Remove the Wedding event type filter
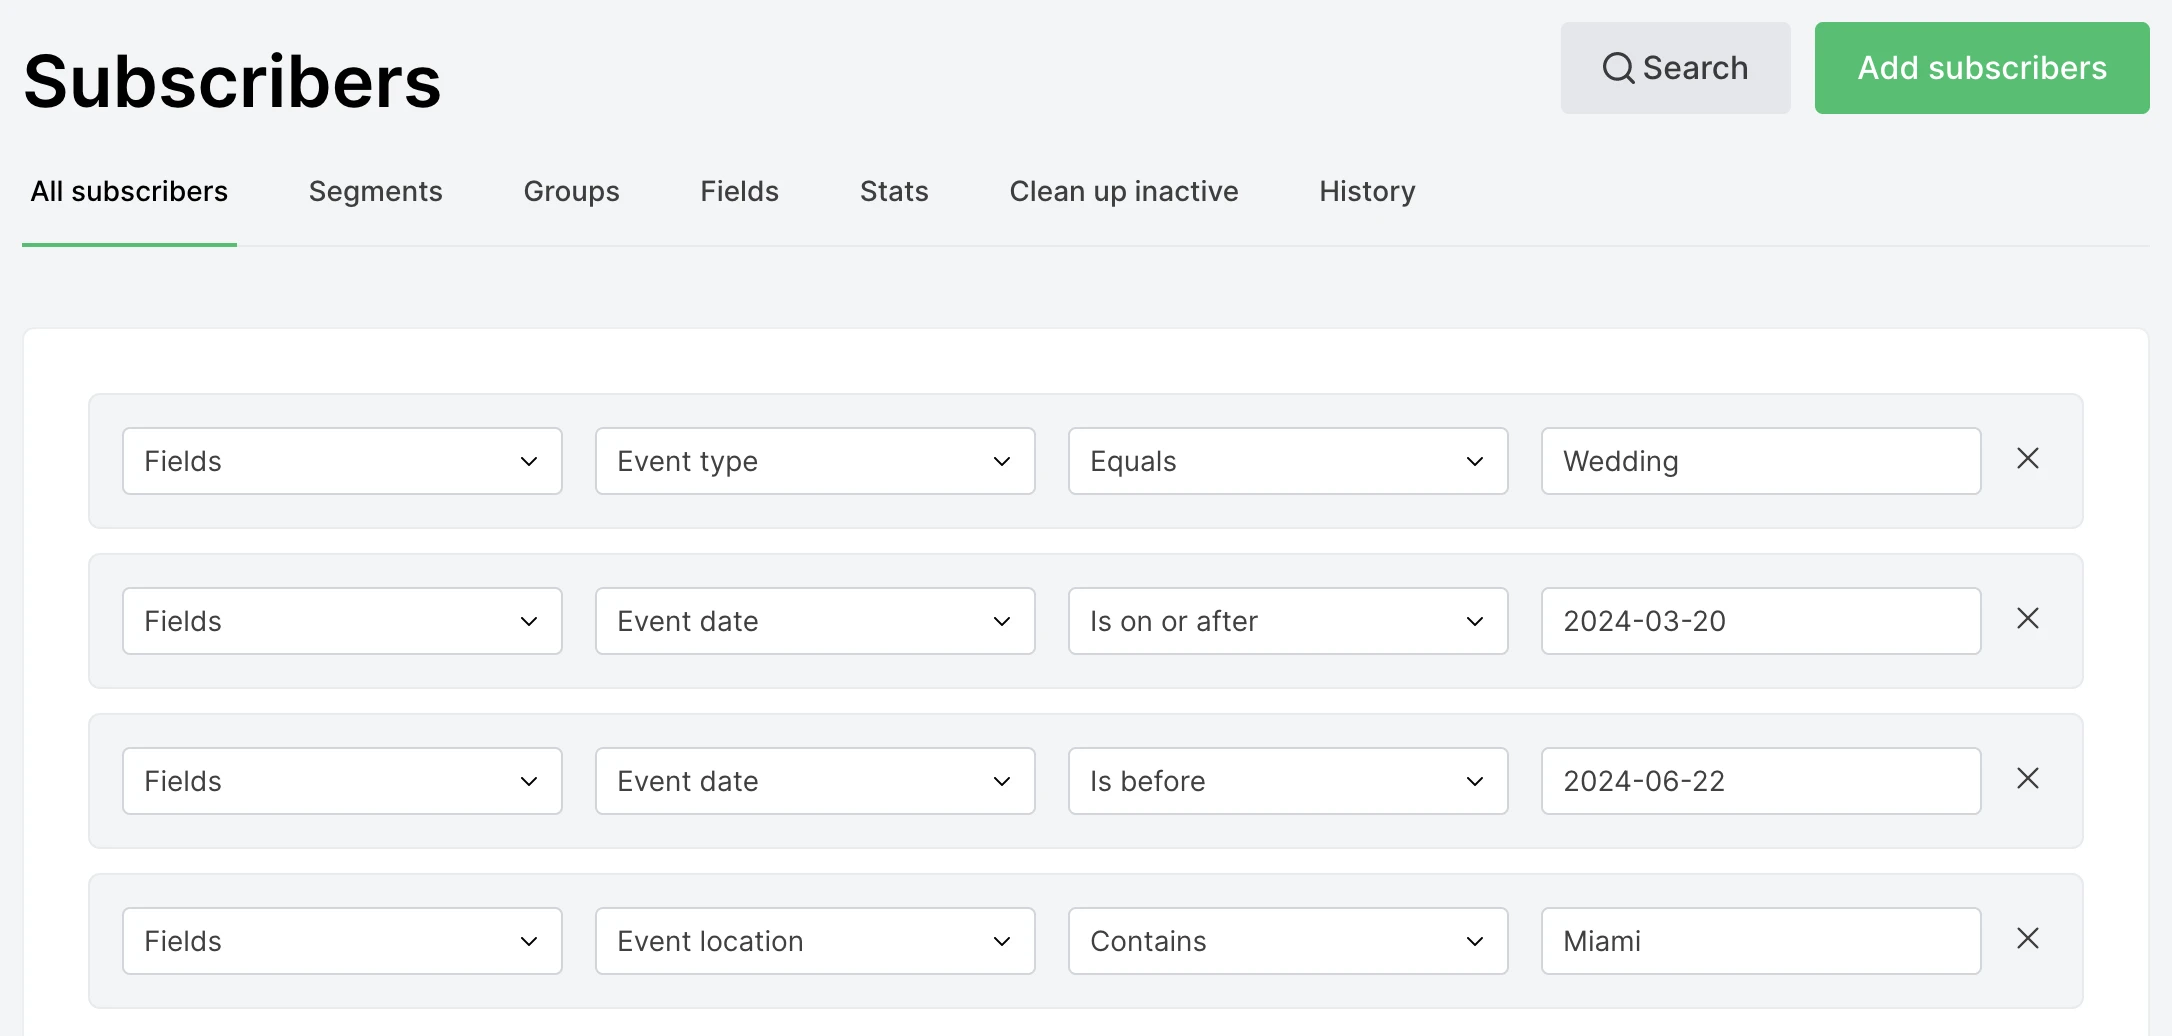Image resolution: width=2172 pixels, height=1036 pixels. pyautogui.click(x=2027, y=459)
